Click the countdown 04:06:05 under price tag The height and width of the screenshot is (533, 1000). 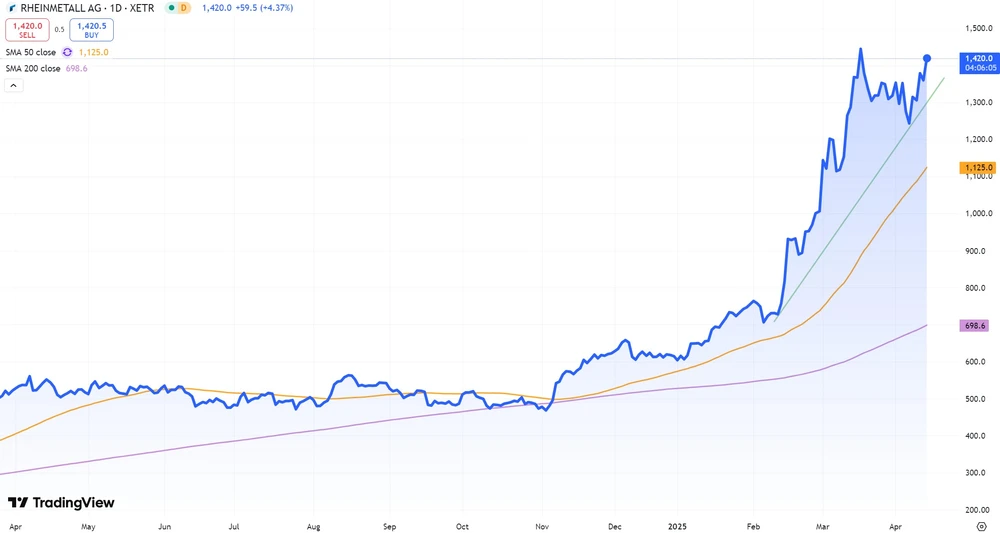980,68
